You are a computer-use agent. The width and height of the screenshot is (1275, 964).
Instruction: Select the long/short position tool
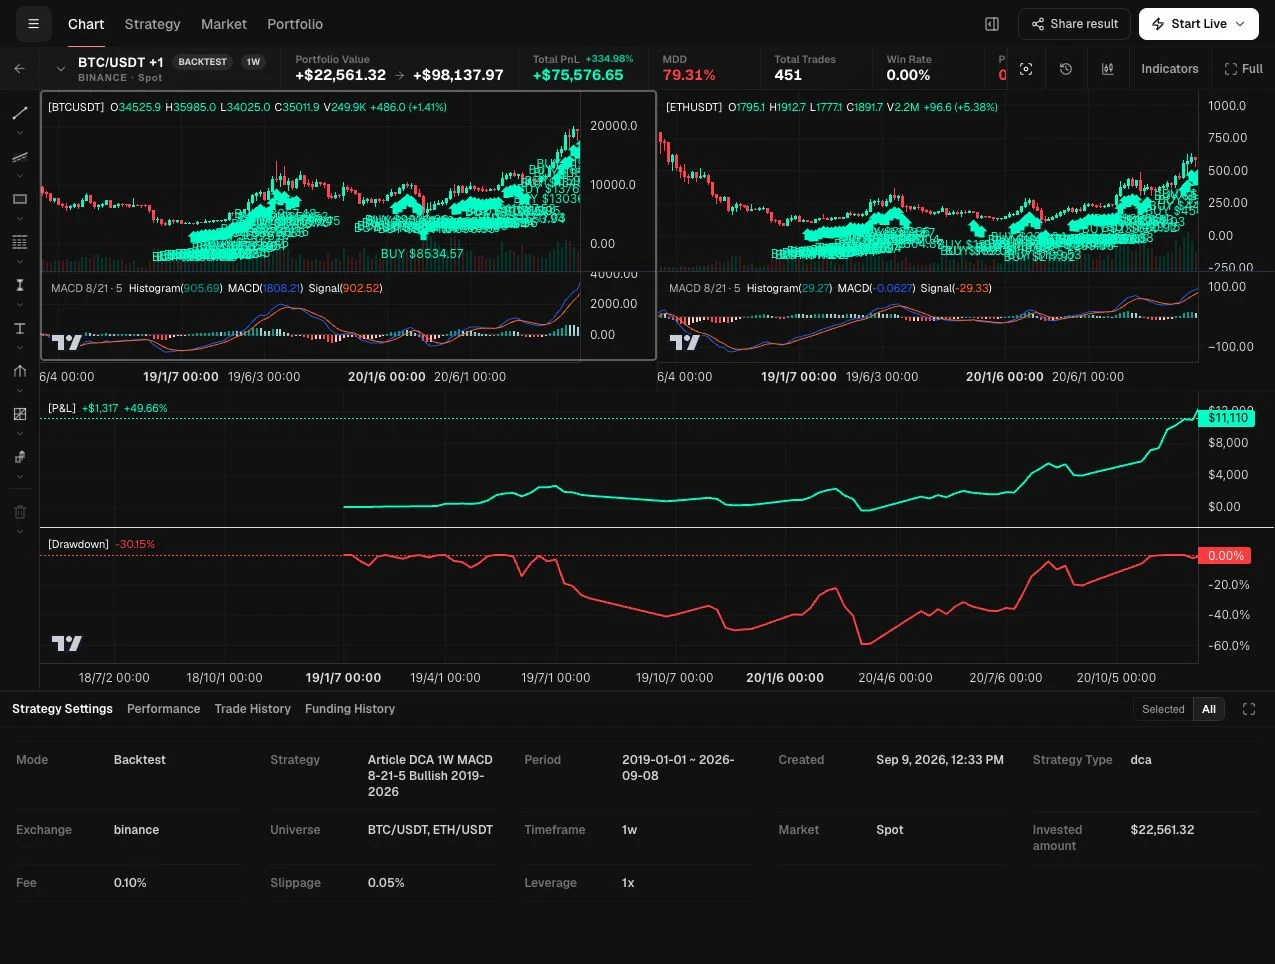(x=19, y=457)
